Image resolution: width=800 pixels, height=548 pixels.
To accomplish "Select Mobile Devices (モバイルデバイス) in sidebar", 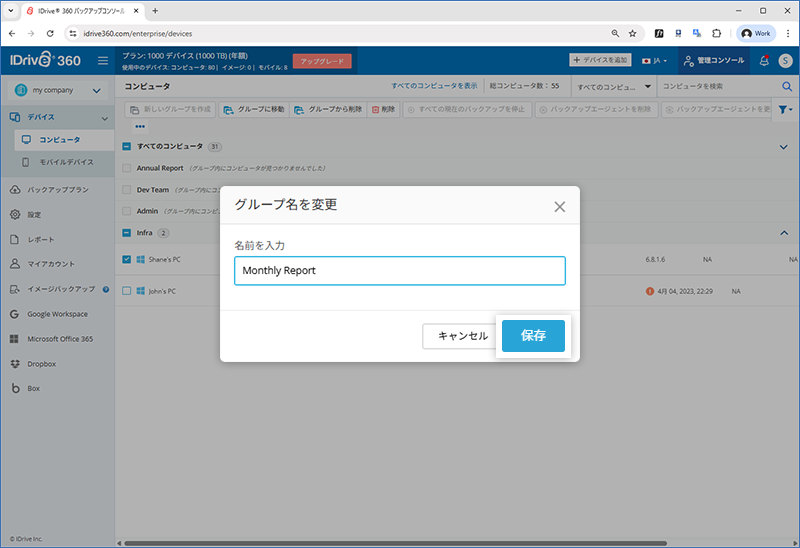I will 66,162.
